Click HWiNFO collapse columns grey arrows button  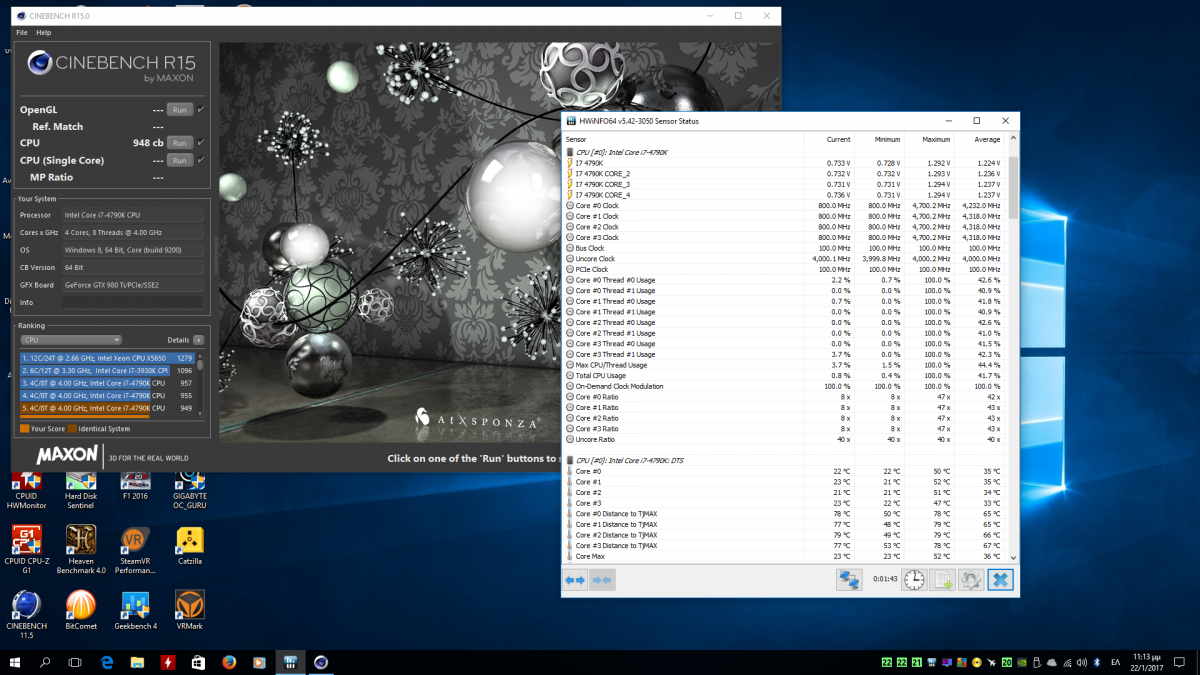tap(602, 580)
